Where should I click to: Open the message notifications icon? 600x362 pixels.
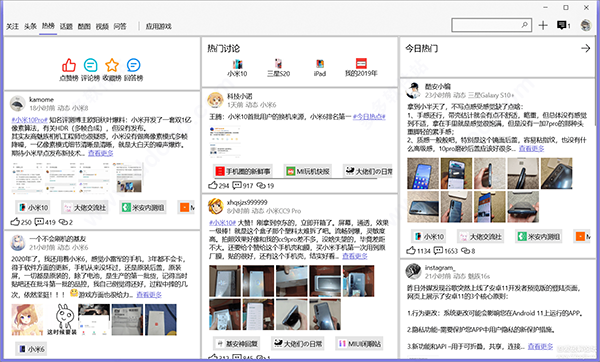tap(563, 25)
